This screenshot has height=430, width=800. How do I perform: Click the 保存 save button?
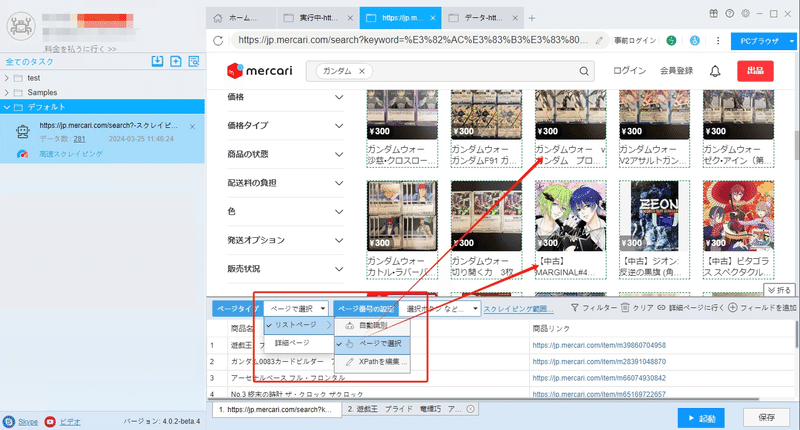[x=766, y=417]
